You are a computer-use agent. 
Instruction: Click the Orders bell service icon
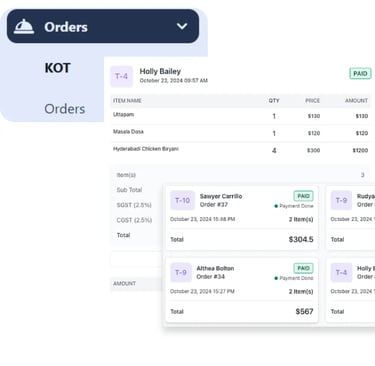point(24,26)
